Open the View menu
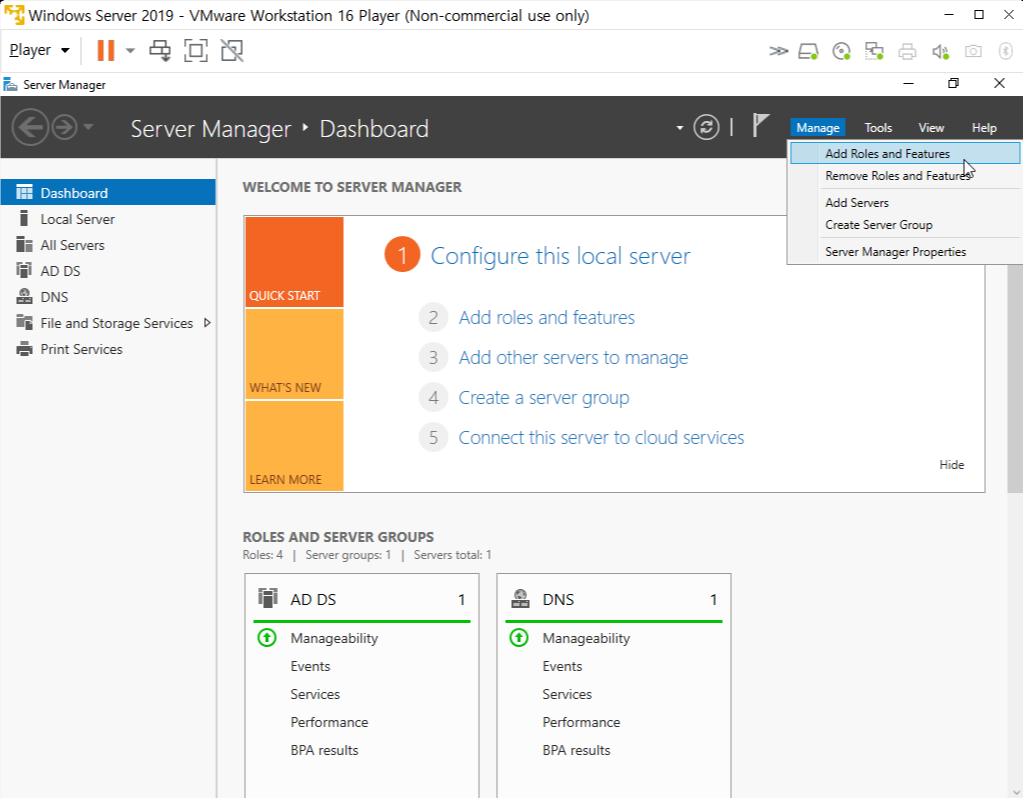This screenshot has width=1023, height=798. point(931,128)
